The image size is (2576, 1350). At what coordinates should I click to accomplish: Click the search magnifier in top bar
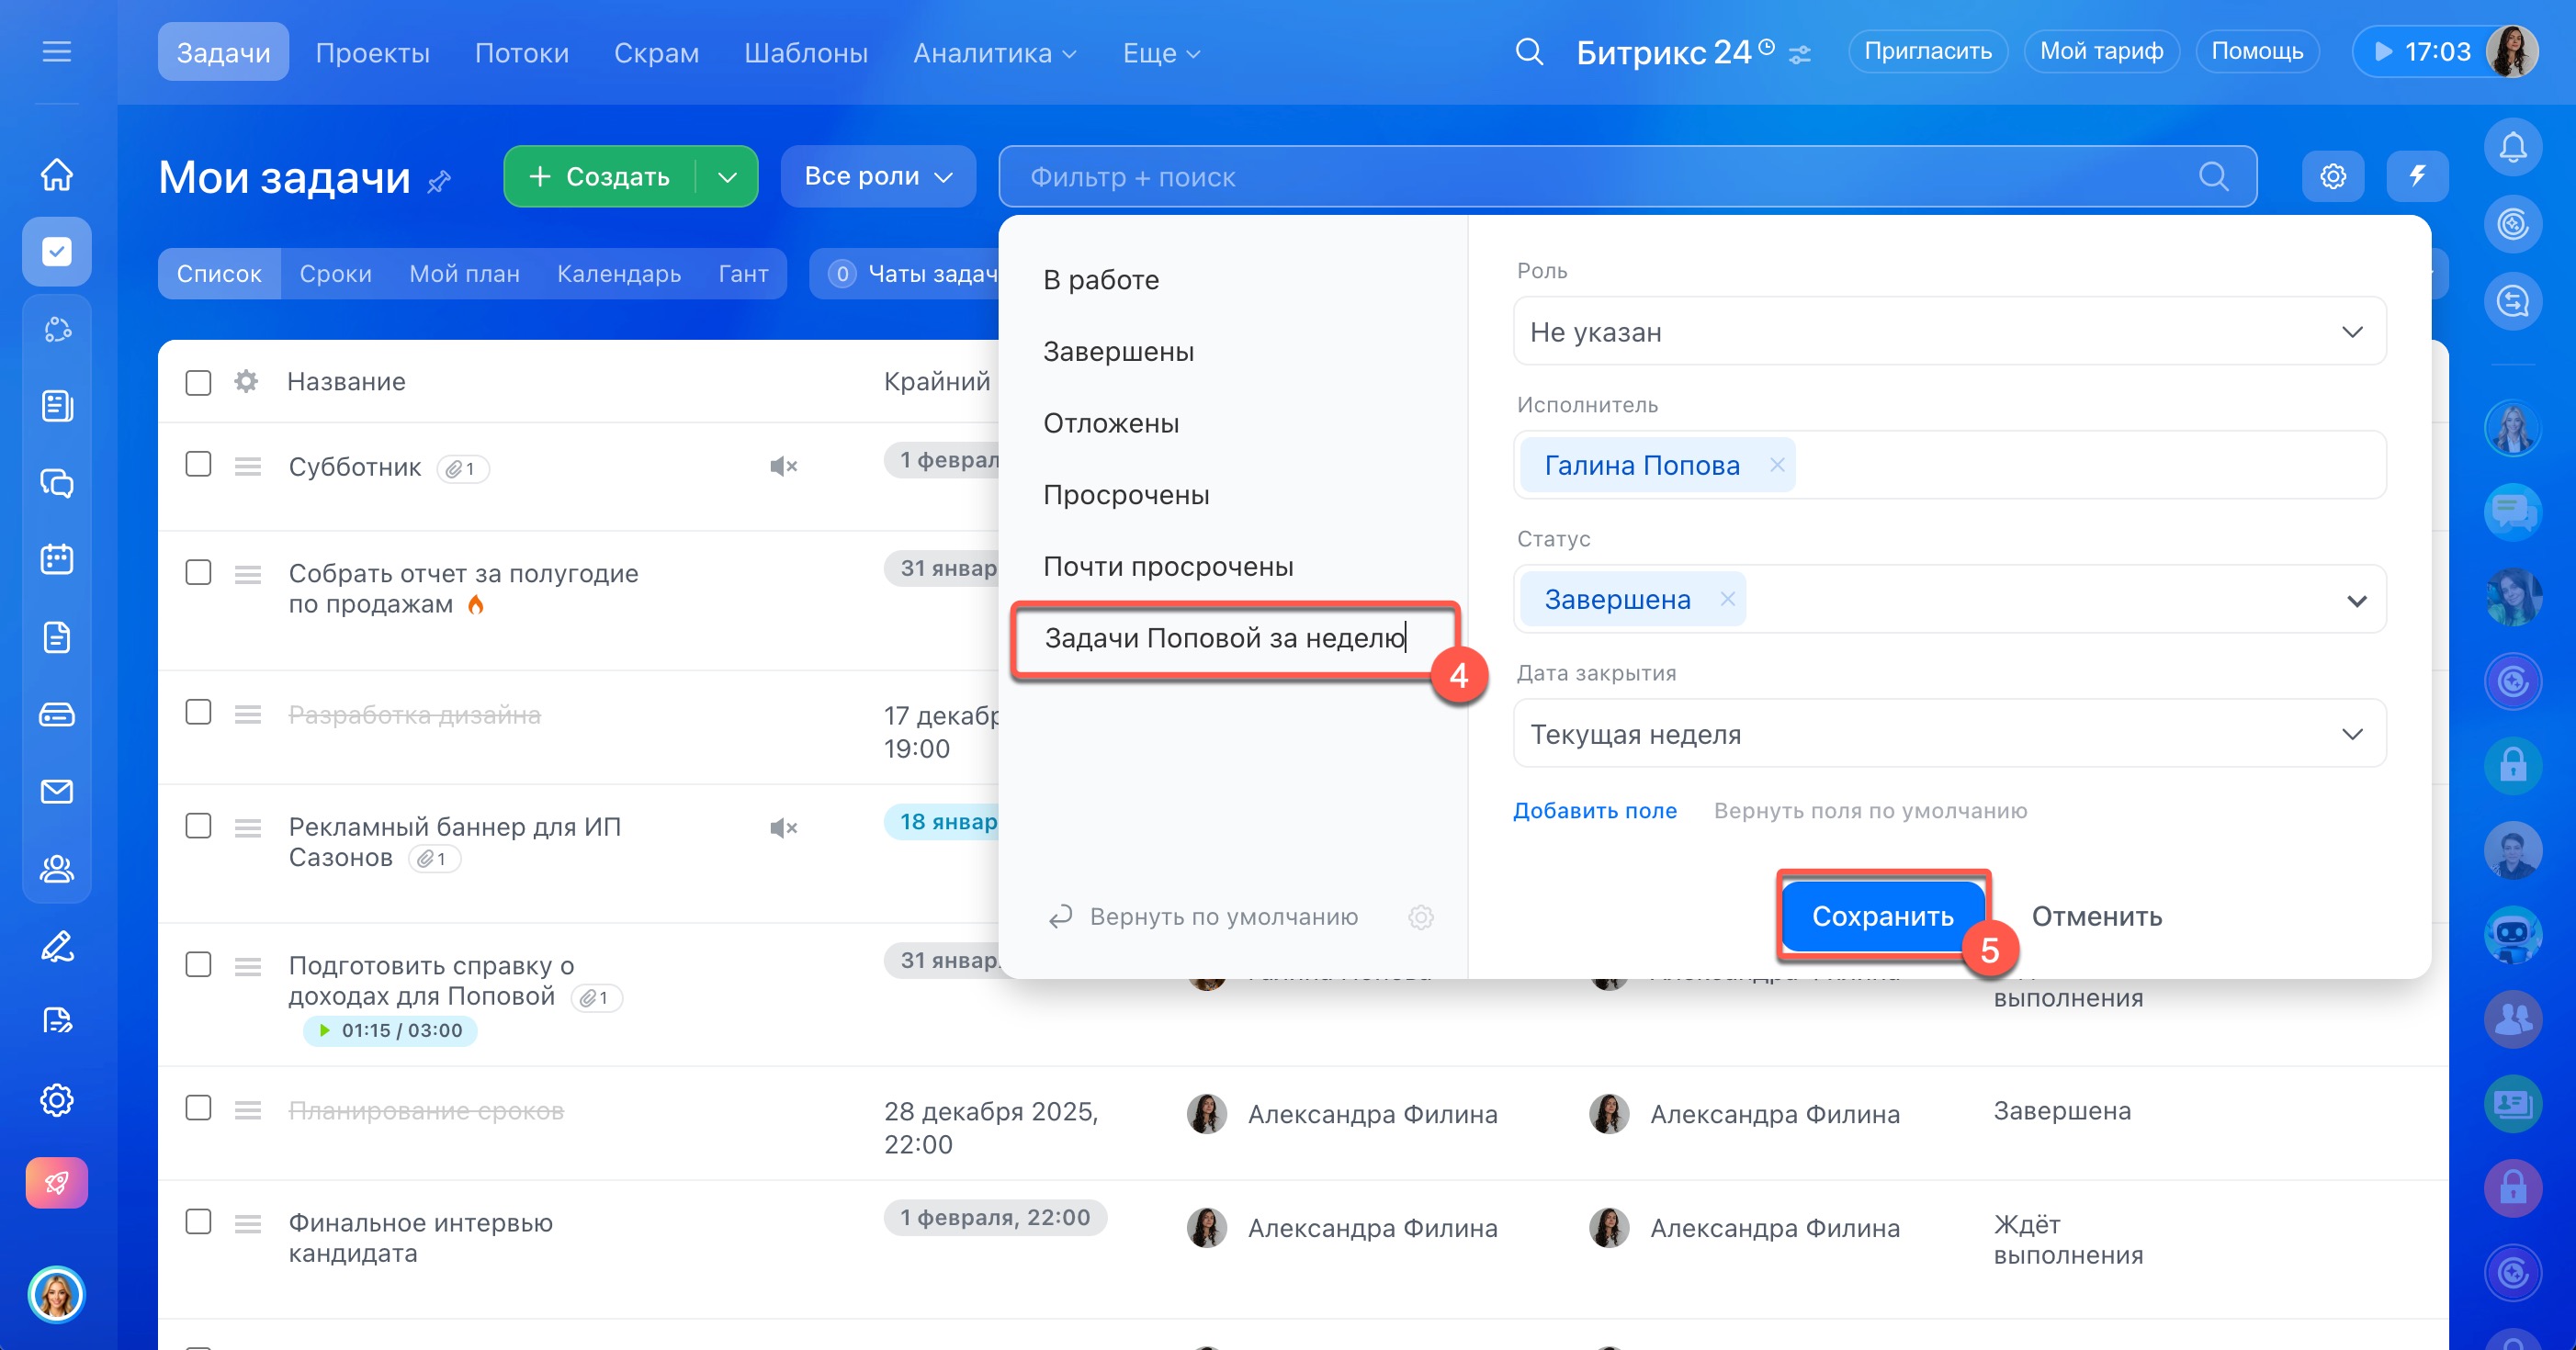click(1529, 52)
